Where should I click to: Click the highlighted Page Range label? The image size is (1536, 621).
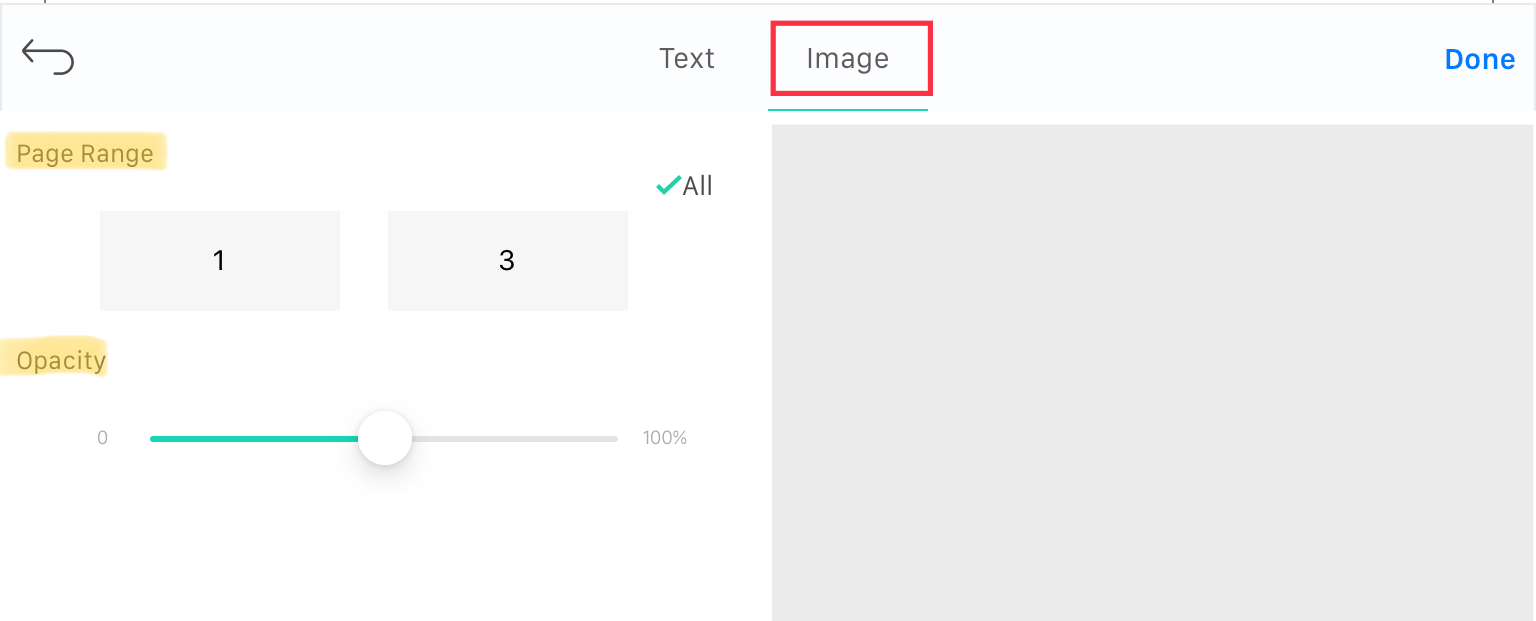[x=85, y=154]
